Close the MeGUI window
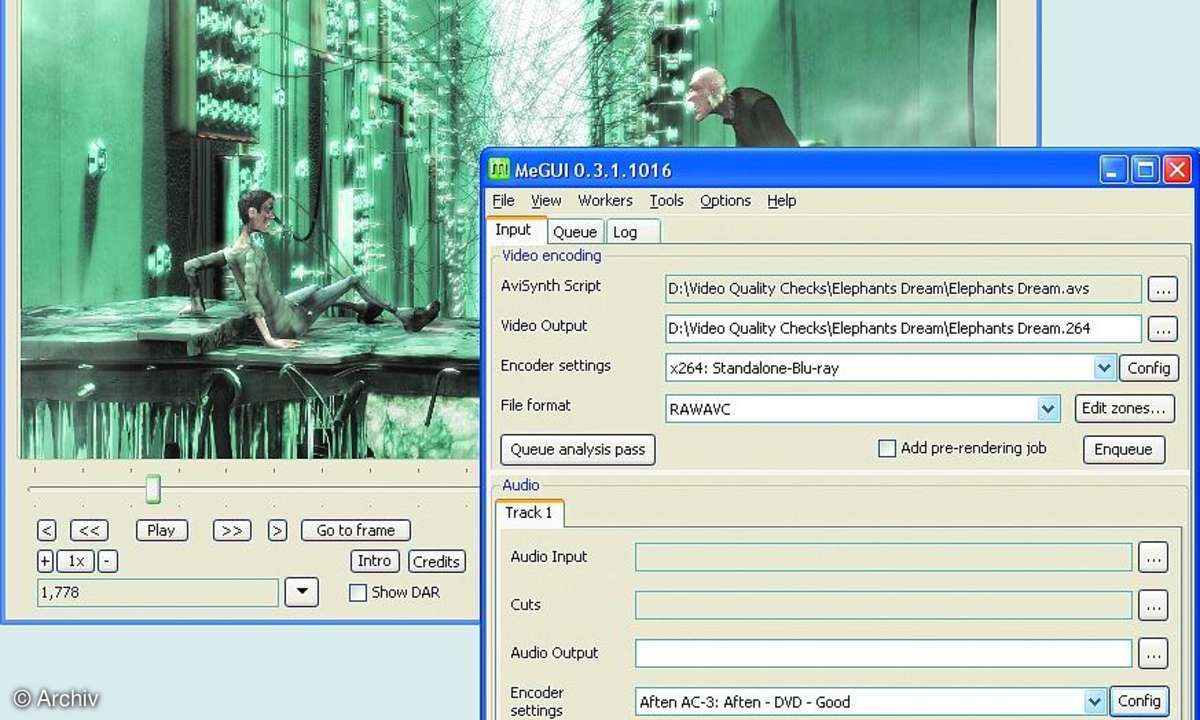Image resolution: width=1200 pixels, height=720 pixels. pos(1177,169)
